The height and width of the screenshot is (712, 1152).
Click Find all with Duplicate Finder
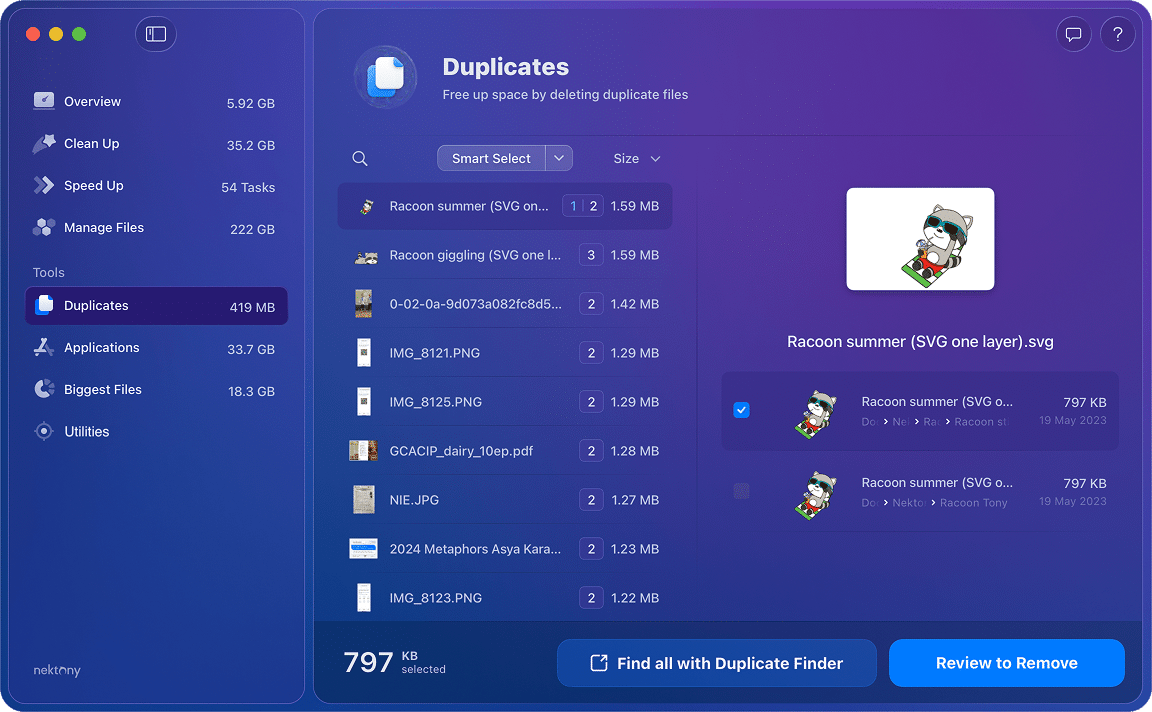tap(716, 662)
